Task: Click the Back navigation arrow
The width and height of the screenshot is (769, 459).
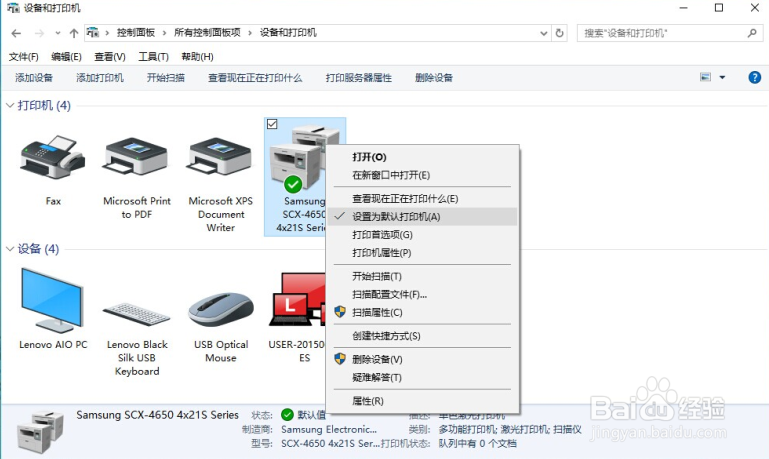Action: 16,33
